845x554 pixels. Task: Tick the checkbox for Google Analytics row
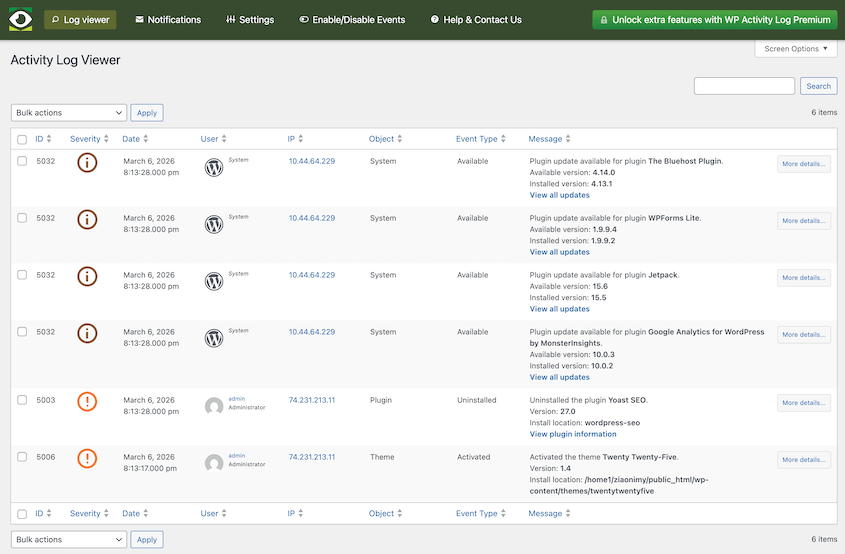click(x=22, y=331)
